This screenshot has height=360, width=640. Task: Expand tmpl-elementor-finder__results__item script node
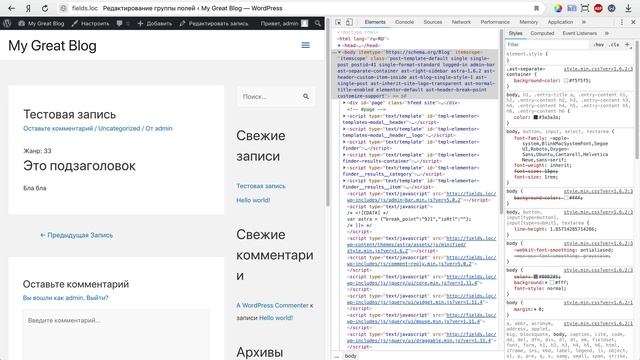pos(344,181)
